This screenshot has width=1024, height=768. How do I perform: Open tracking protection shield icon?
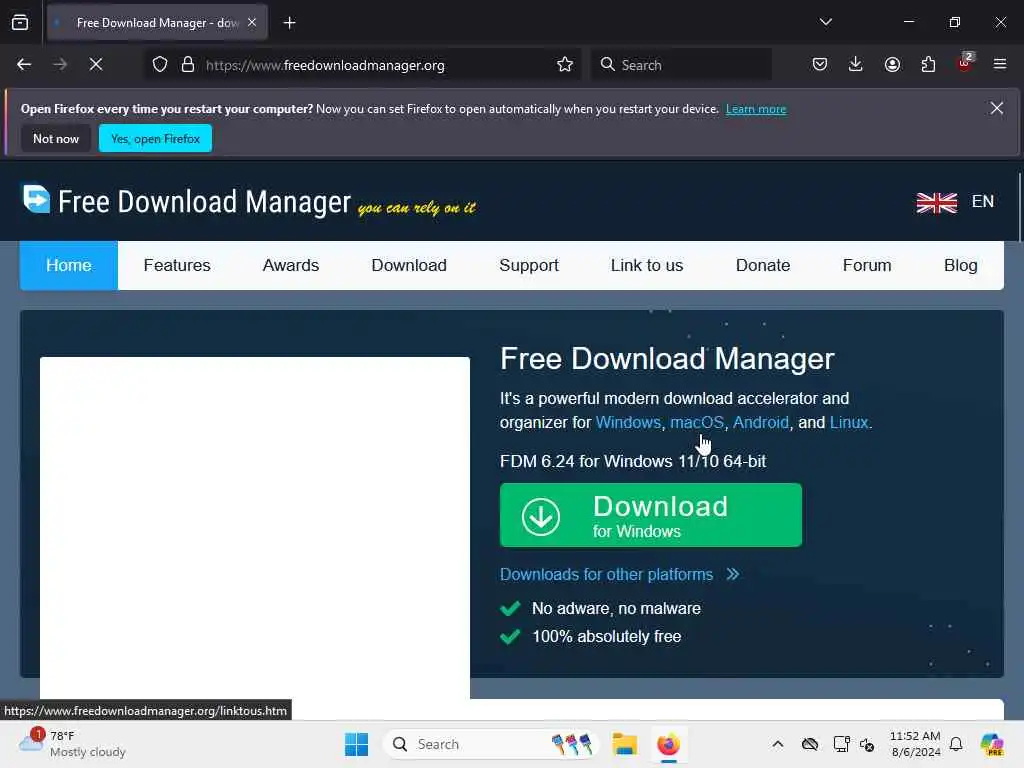(x=160, y=65)
